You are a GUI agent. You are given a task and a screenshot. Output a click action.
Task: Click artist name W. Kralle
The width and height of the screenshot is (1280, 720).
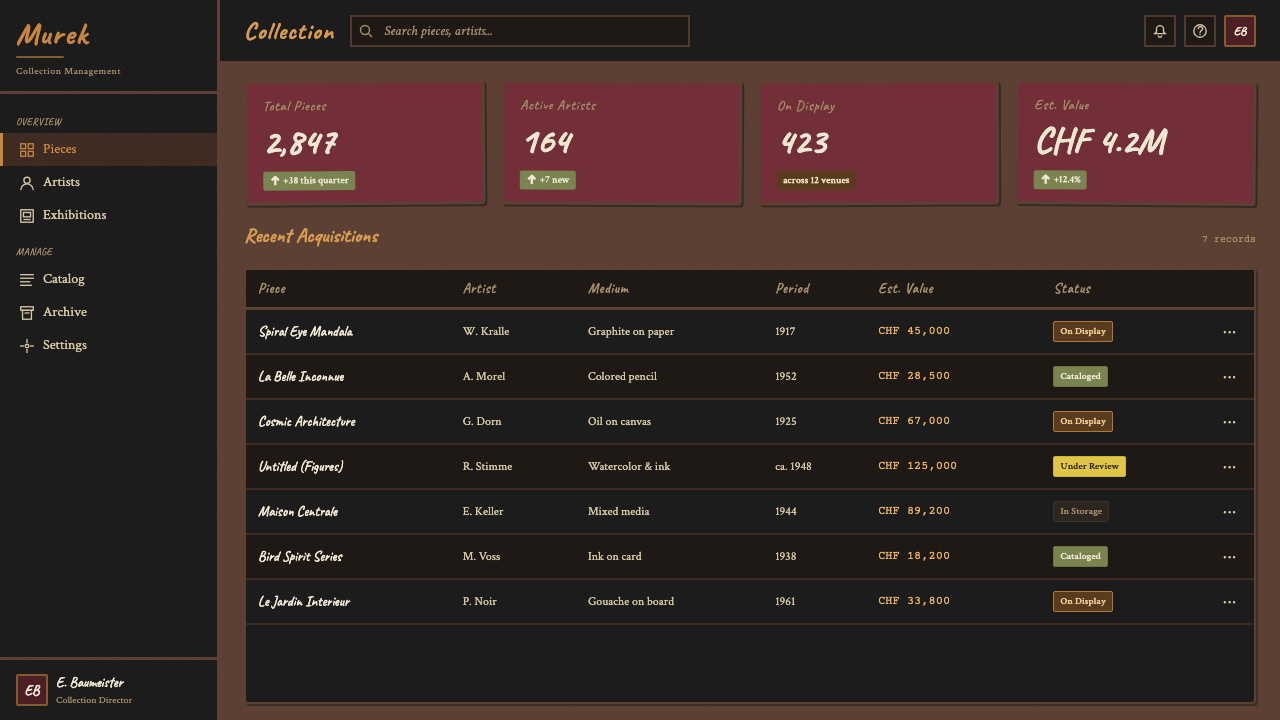pos(484,332)
